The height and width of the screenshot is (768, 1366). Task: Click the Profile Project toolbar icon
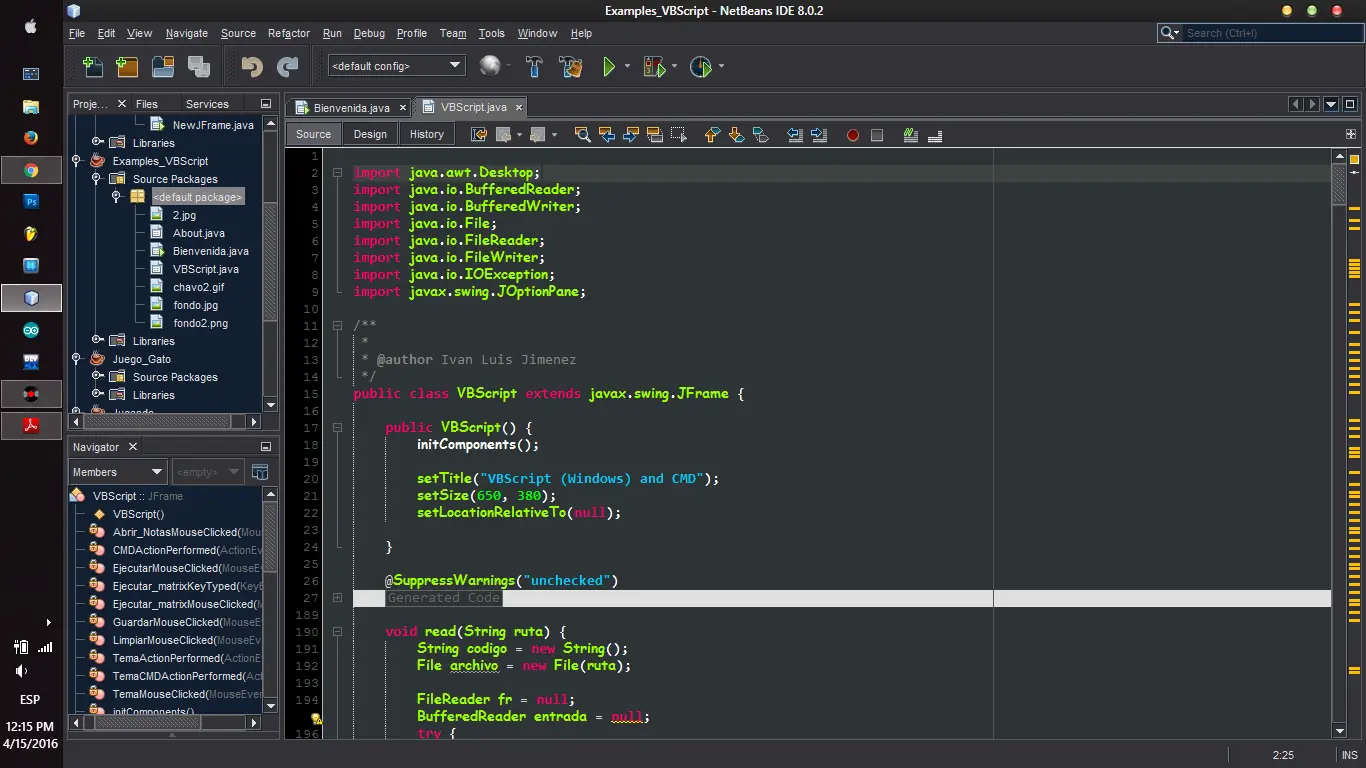click(x=701, y=67)
